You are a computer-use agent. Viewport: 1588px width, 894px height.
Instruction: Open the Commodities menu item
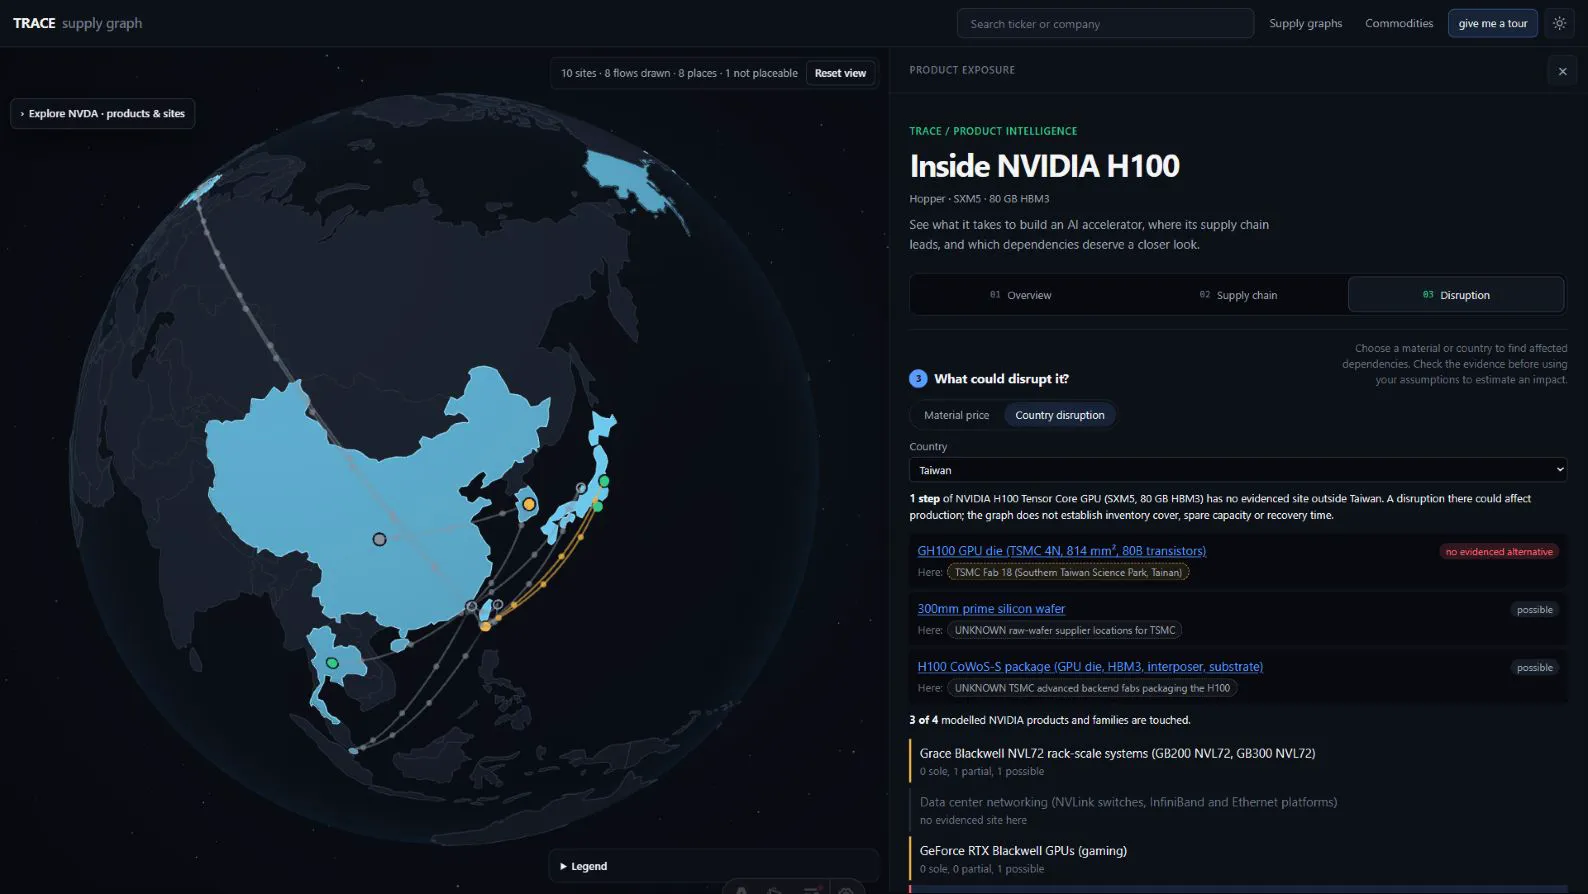click(1399, 23)
